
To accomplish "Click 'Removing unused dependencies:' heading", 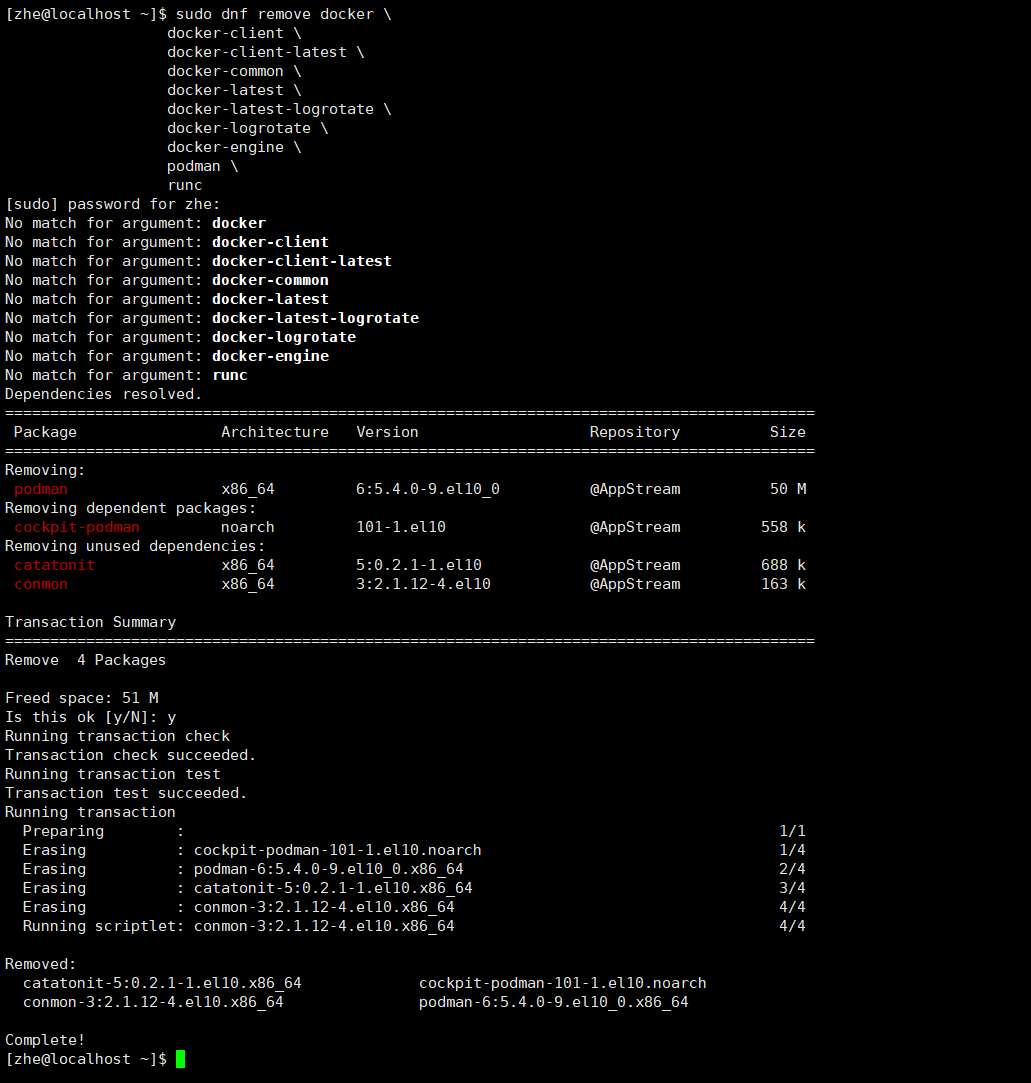I will click(x=135, y=546).
